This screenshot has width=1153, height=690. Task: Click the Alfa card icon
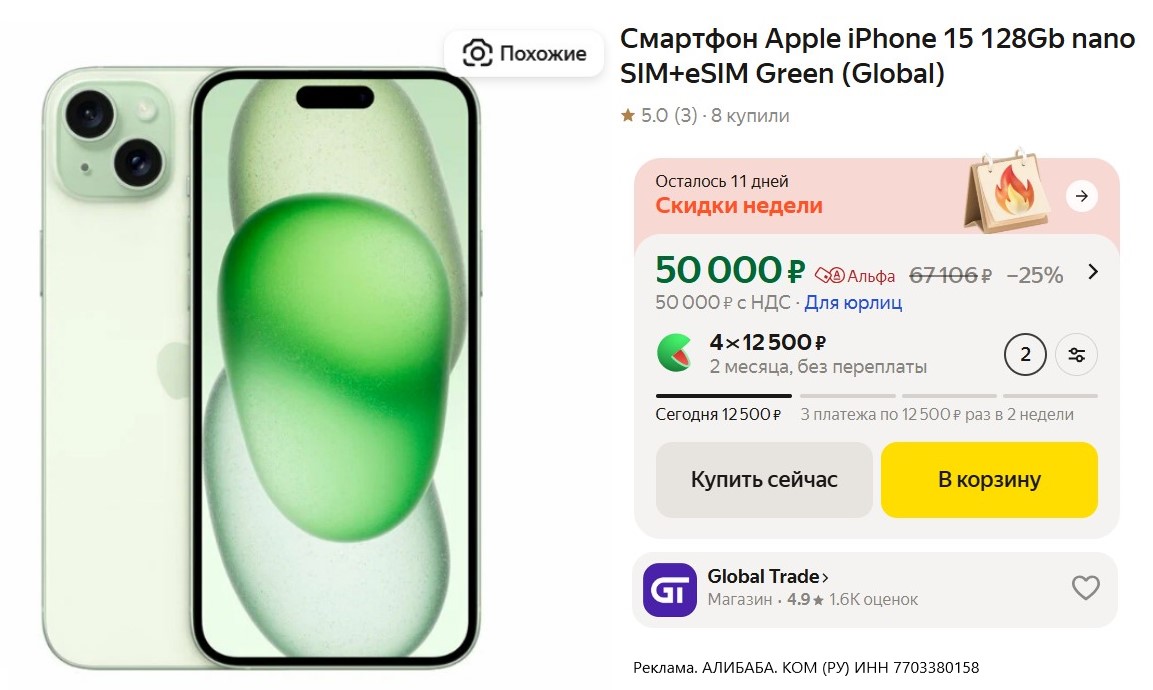[824, 275]
